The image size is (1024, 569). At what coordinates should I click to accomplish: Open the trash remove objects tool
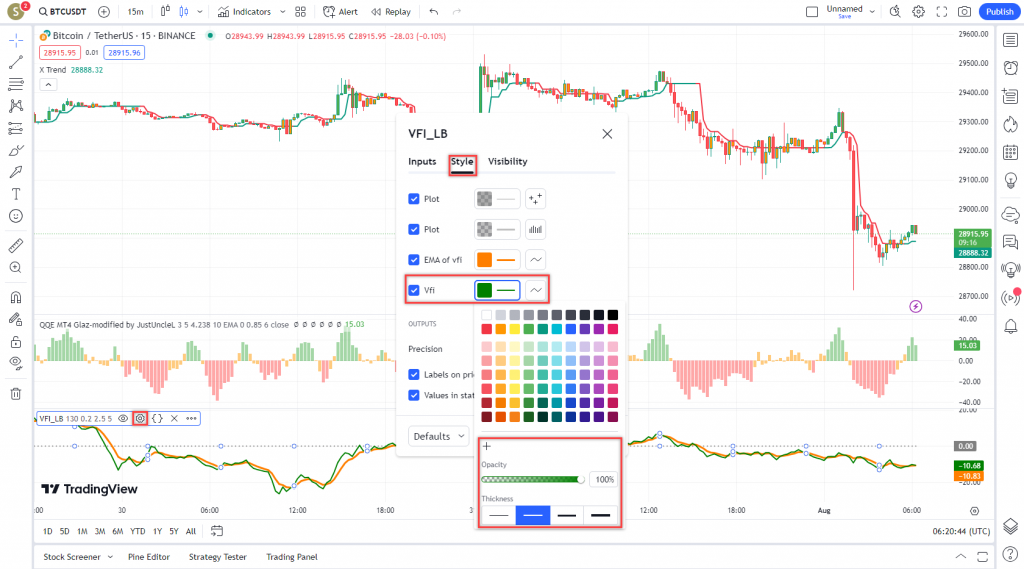pos(15,393)
